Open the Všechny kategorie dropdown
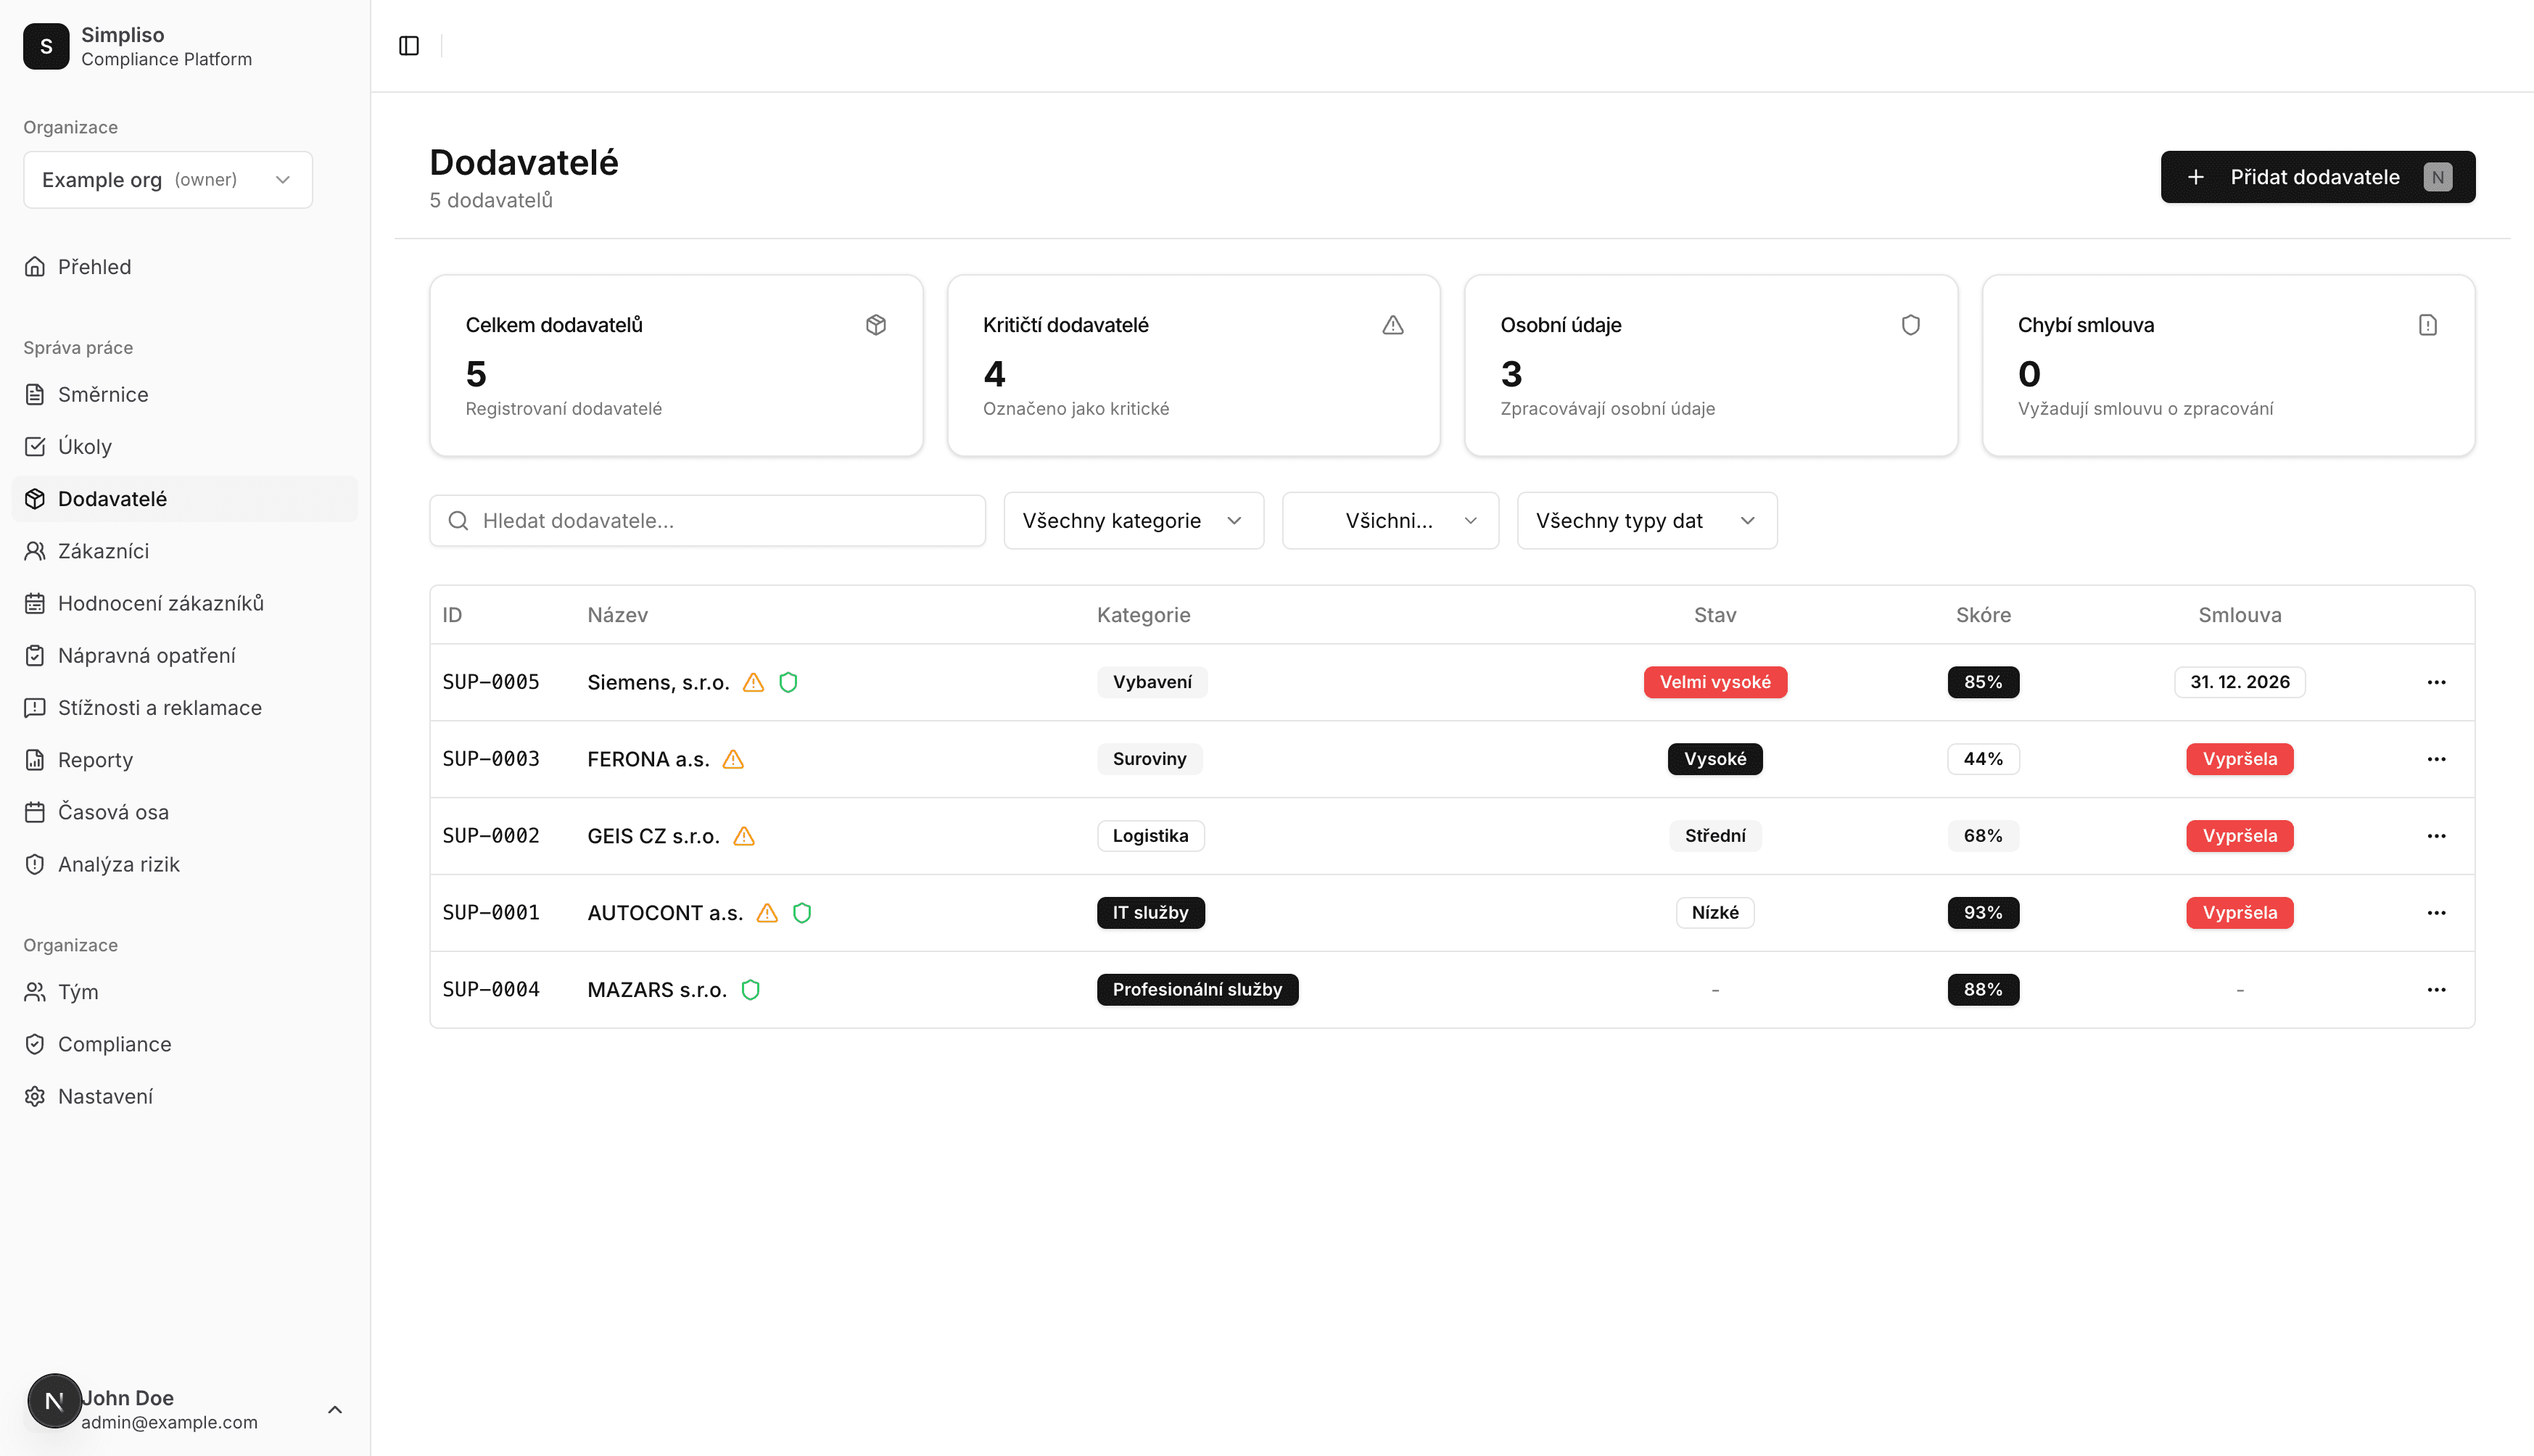This screenshot has height=1456, width=2534. click(x=1133, y=520)
